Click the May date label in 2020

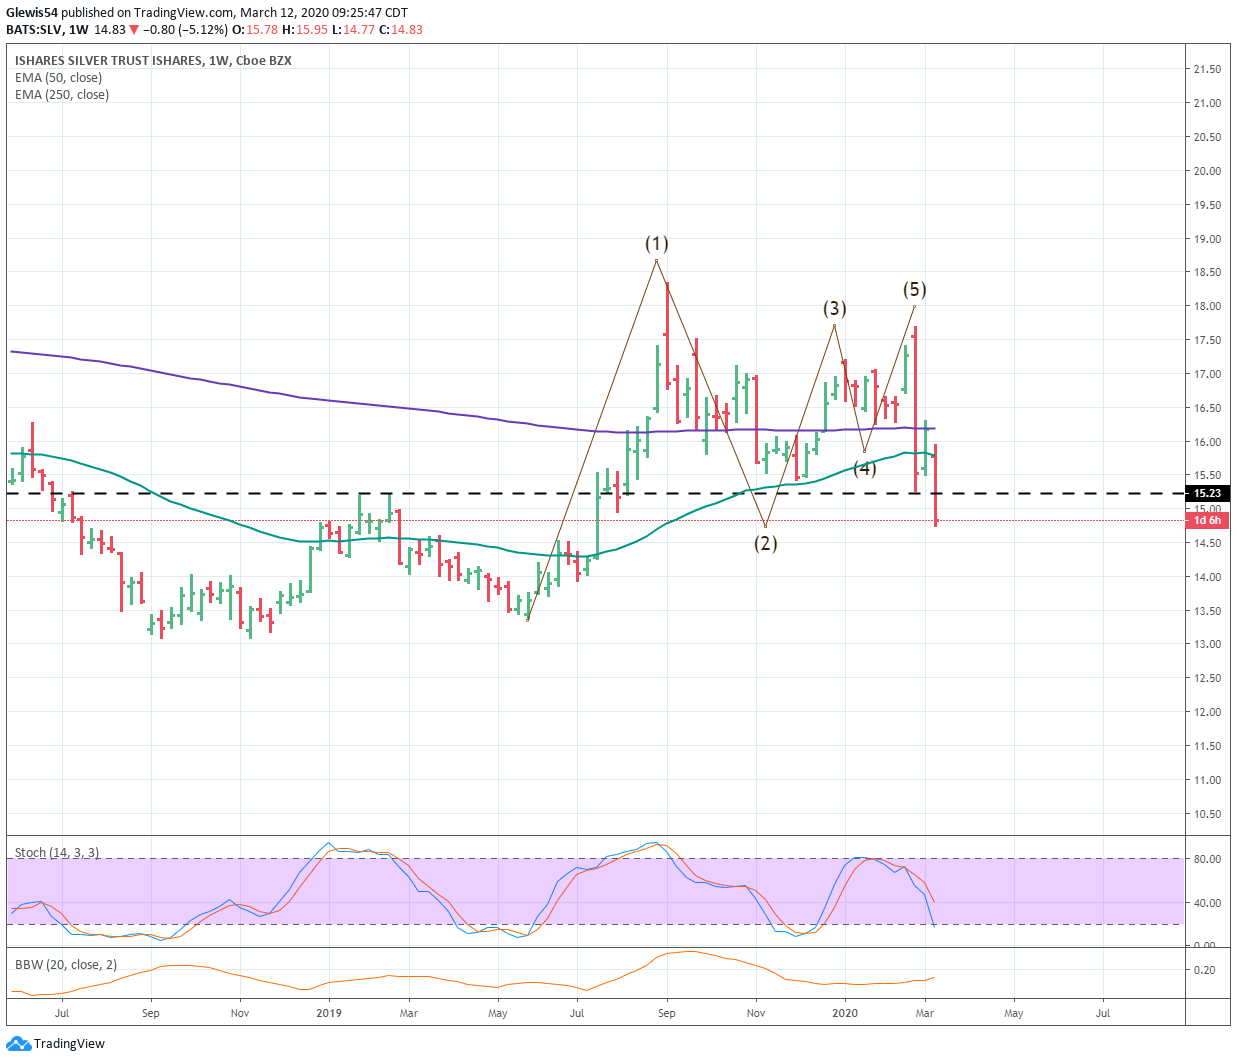click(x=1014, y=1013)
